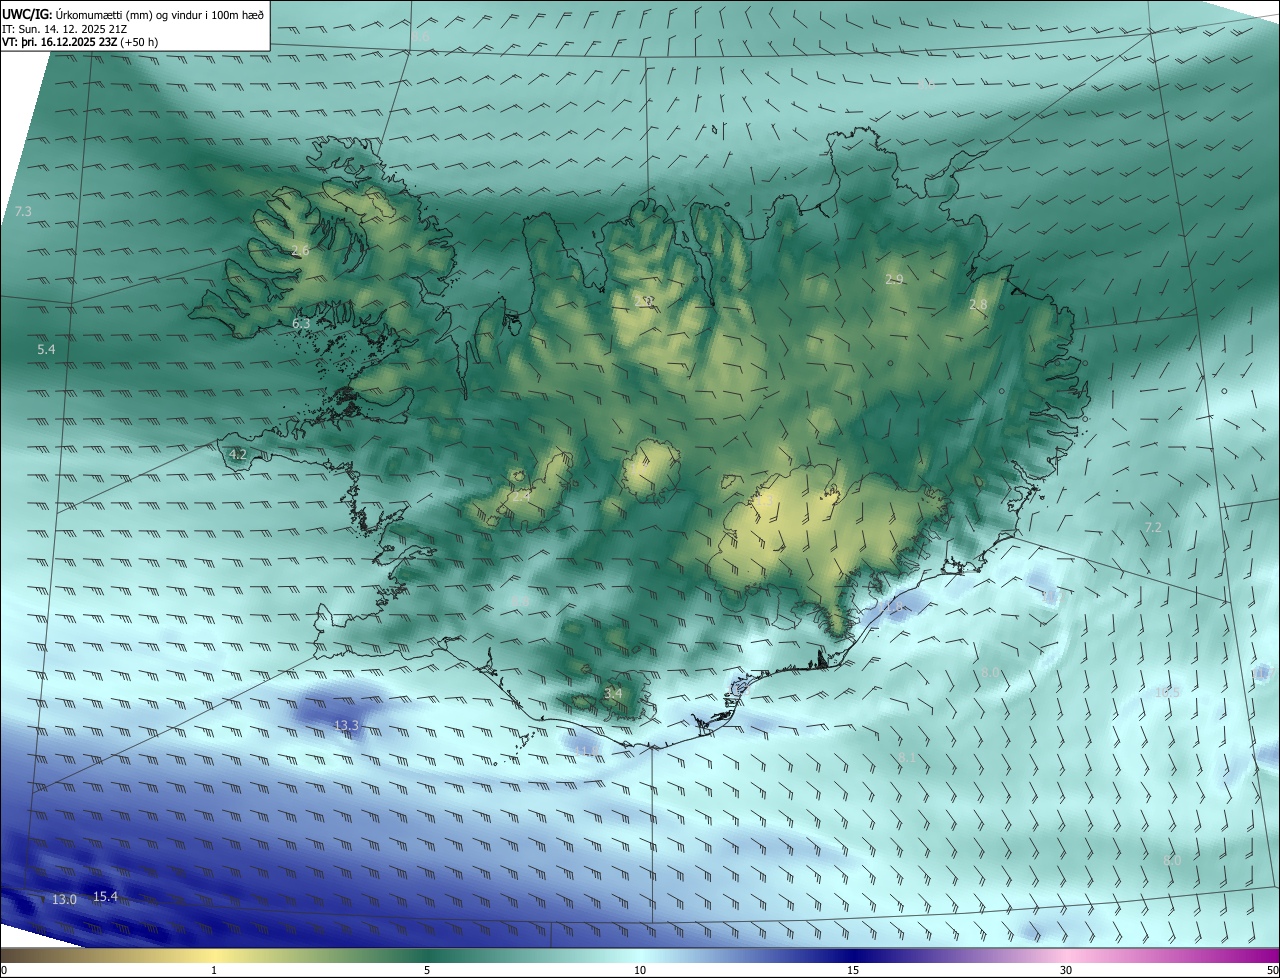Click the "VT: þri. 16.12.2025 23Z (+50 h)" line
The width and height of the screenshot is (1280, 978).
pyautogui.click(x=80, y=42)
